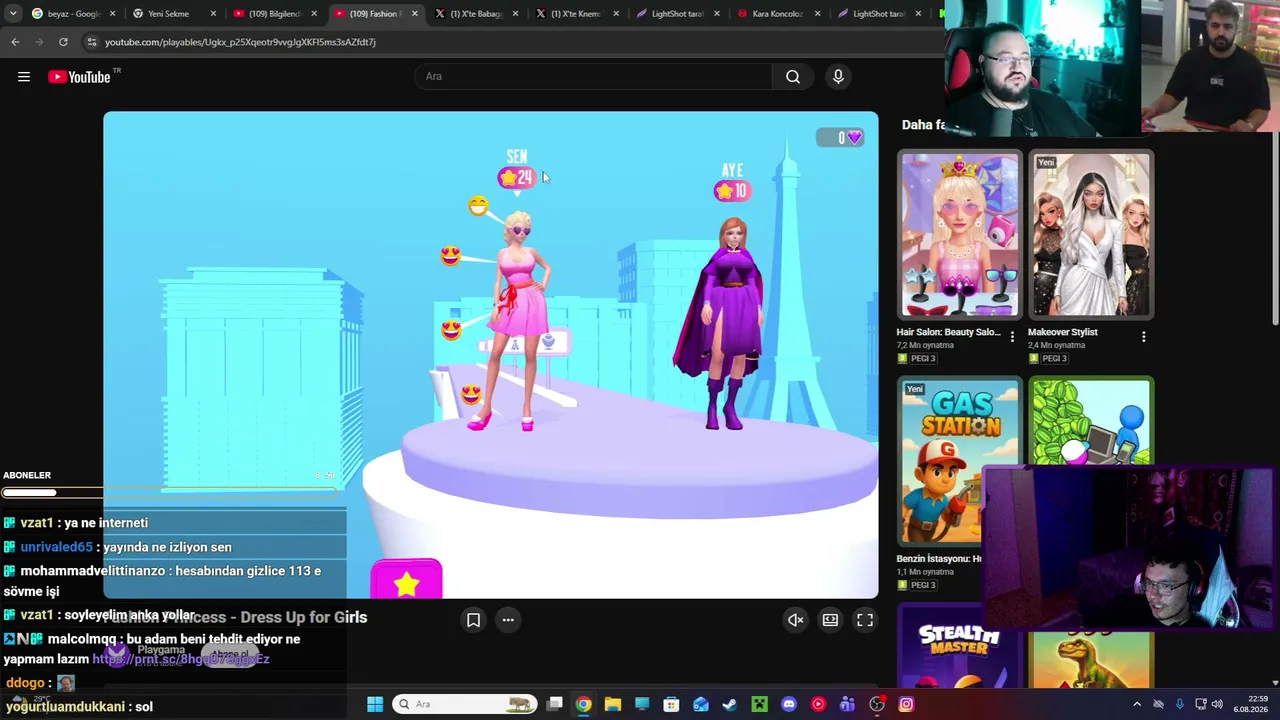Show hidden system tray icons
Image resolution: width=1280 pixels, height=720 pixels.
click(x=1137, y=704)
